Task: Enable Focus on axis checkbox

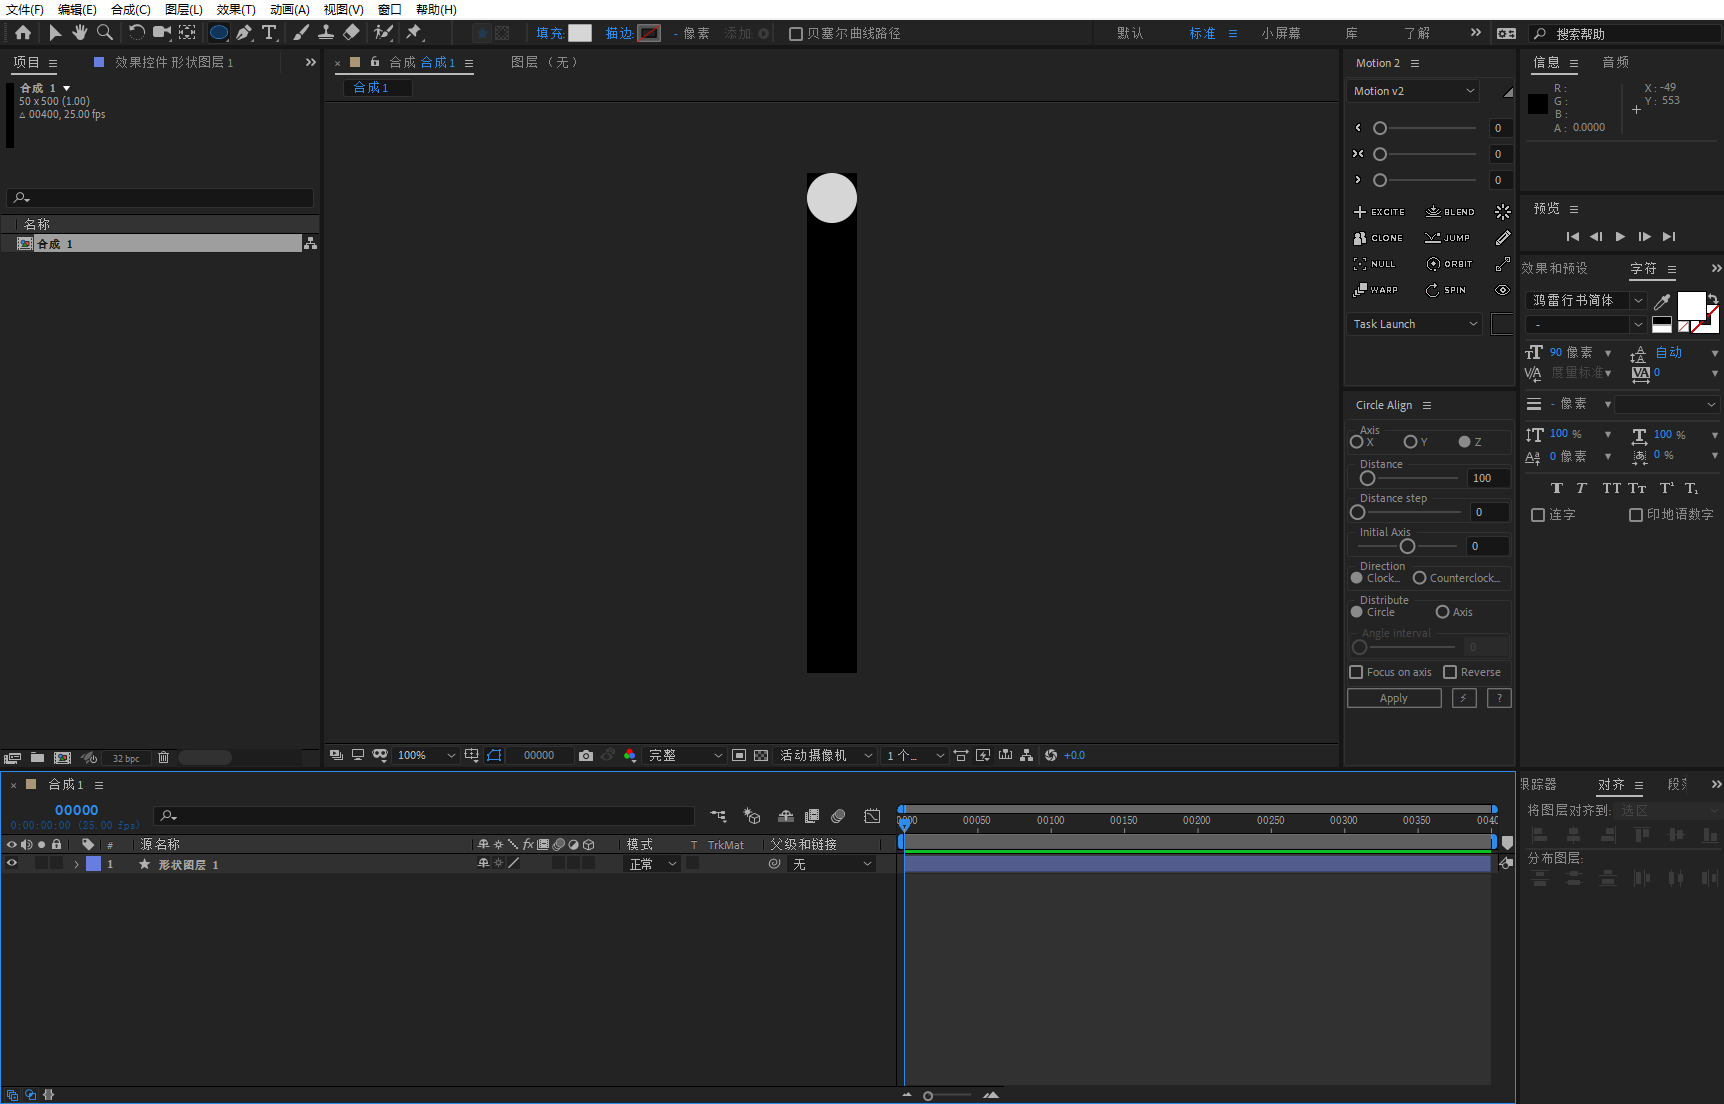Action: tap(1356, 672)
